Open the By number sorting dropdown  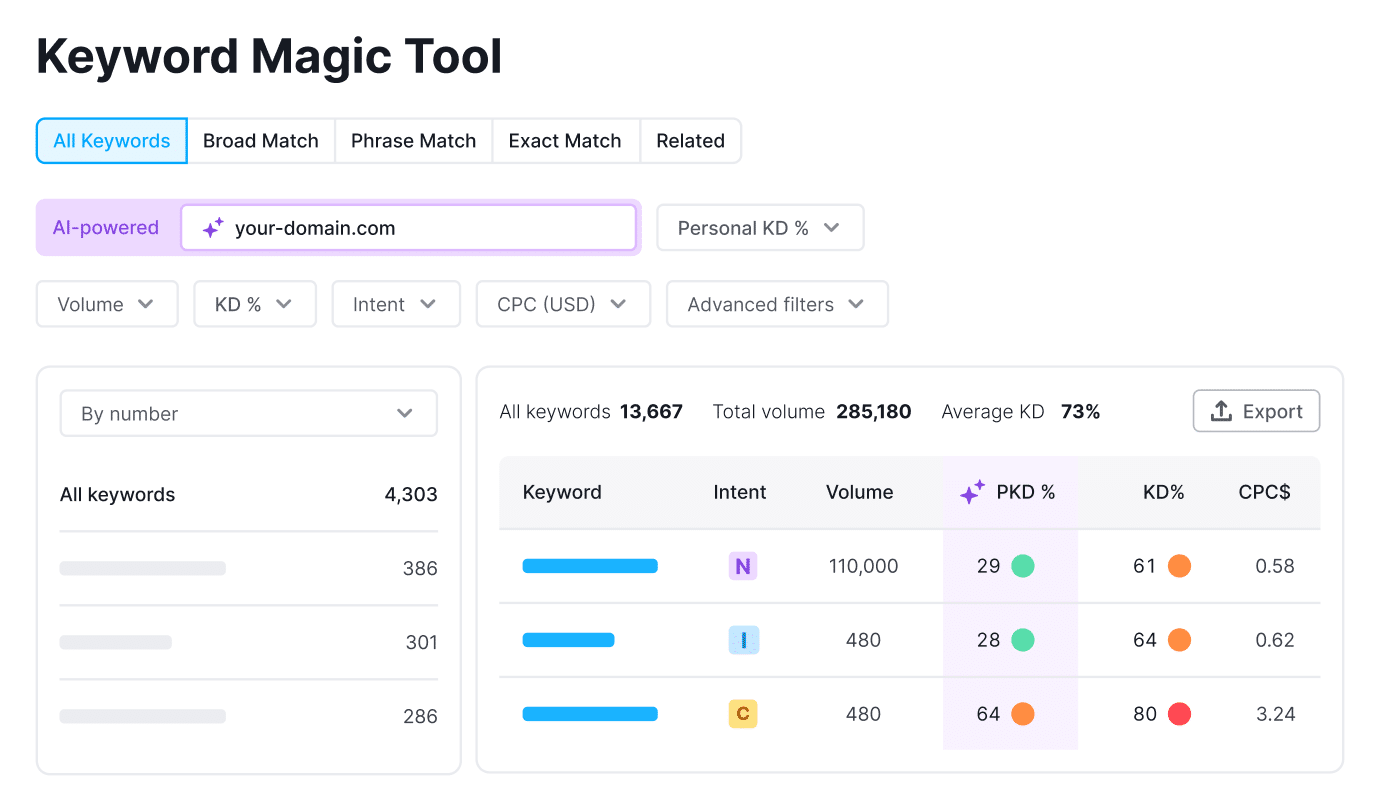click(249, 413)
